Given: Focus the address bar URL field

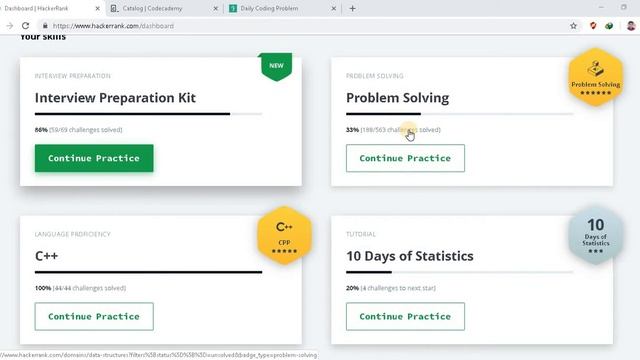Looking at the screenshot, I should 302,26.
